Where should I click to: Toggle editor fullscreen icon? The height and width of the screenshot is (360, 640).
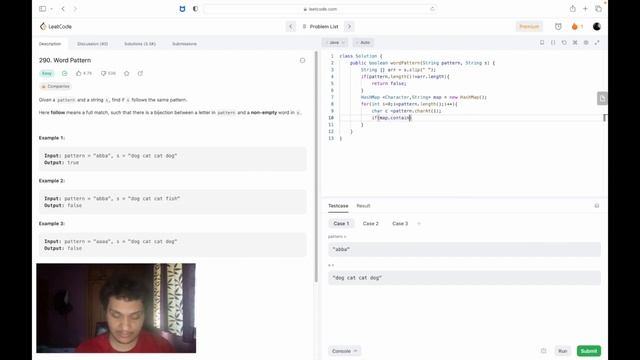pyautogui.click(x=597, y=42)
